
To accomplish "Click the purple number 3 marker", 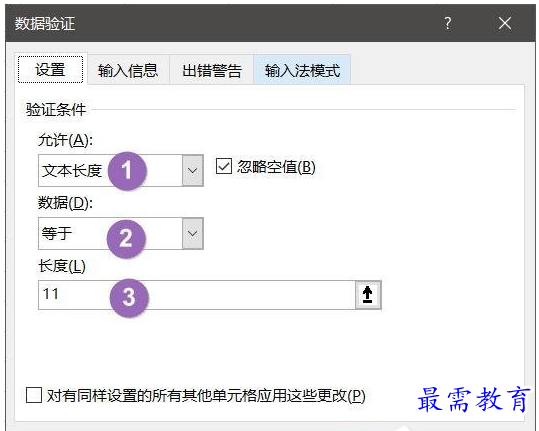I will pos(129,297).
